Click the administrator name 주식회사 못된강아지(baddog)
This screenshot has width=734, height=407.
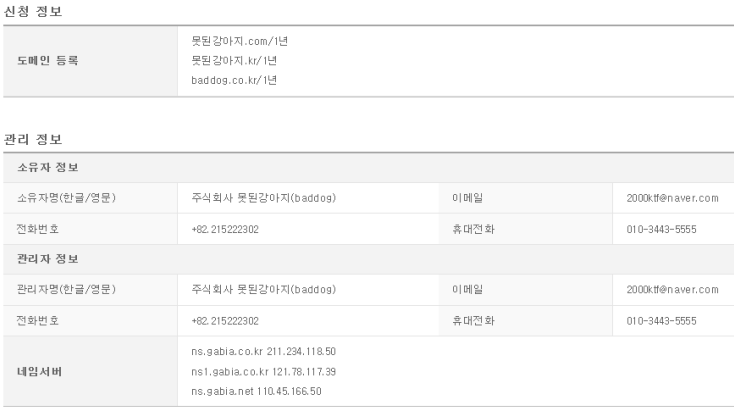[x=264, y=289]
